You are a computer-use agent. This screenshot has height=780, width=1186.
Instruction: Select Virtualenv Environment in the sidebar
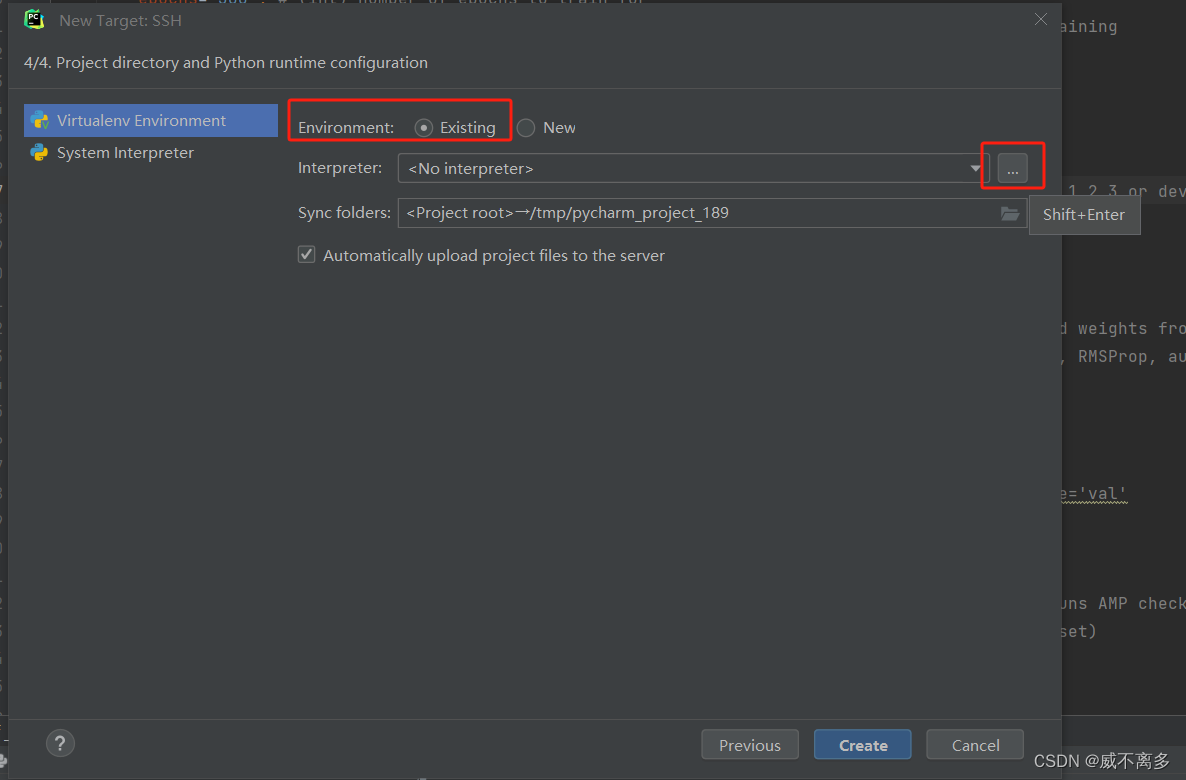coord(151,120)
